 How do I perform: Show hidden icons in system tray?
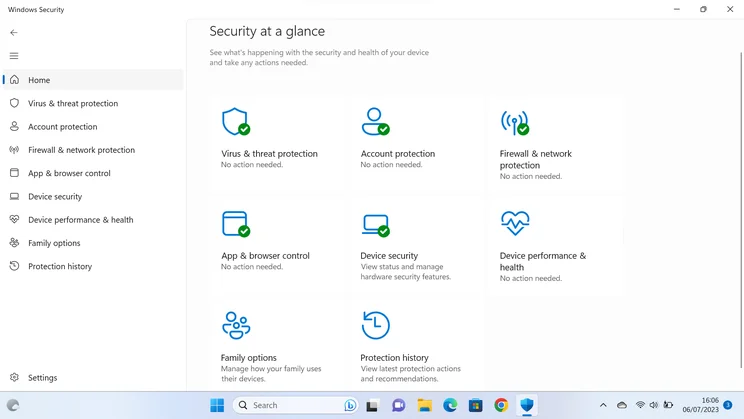(603, 405)
